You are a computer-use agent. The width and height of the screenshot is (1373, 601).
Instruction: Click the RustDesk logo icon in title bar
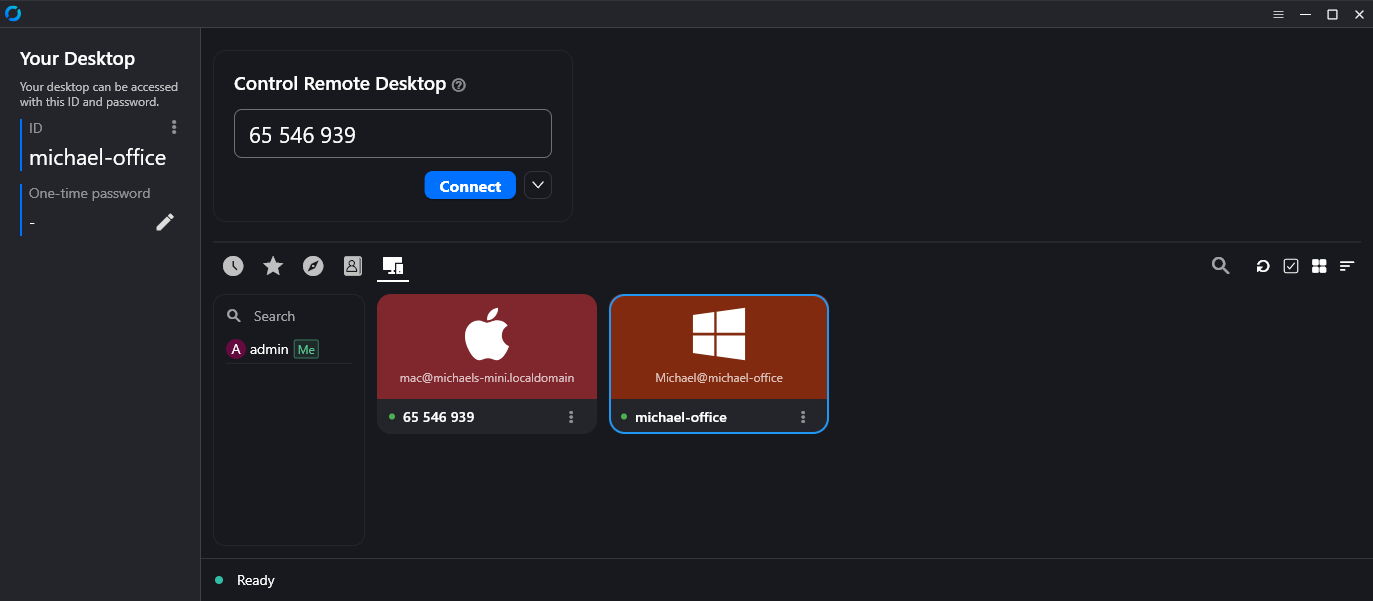tap(13, 13)
